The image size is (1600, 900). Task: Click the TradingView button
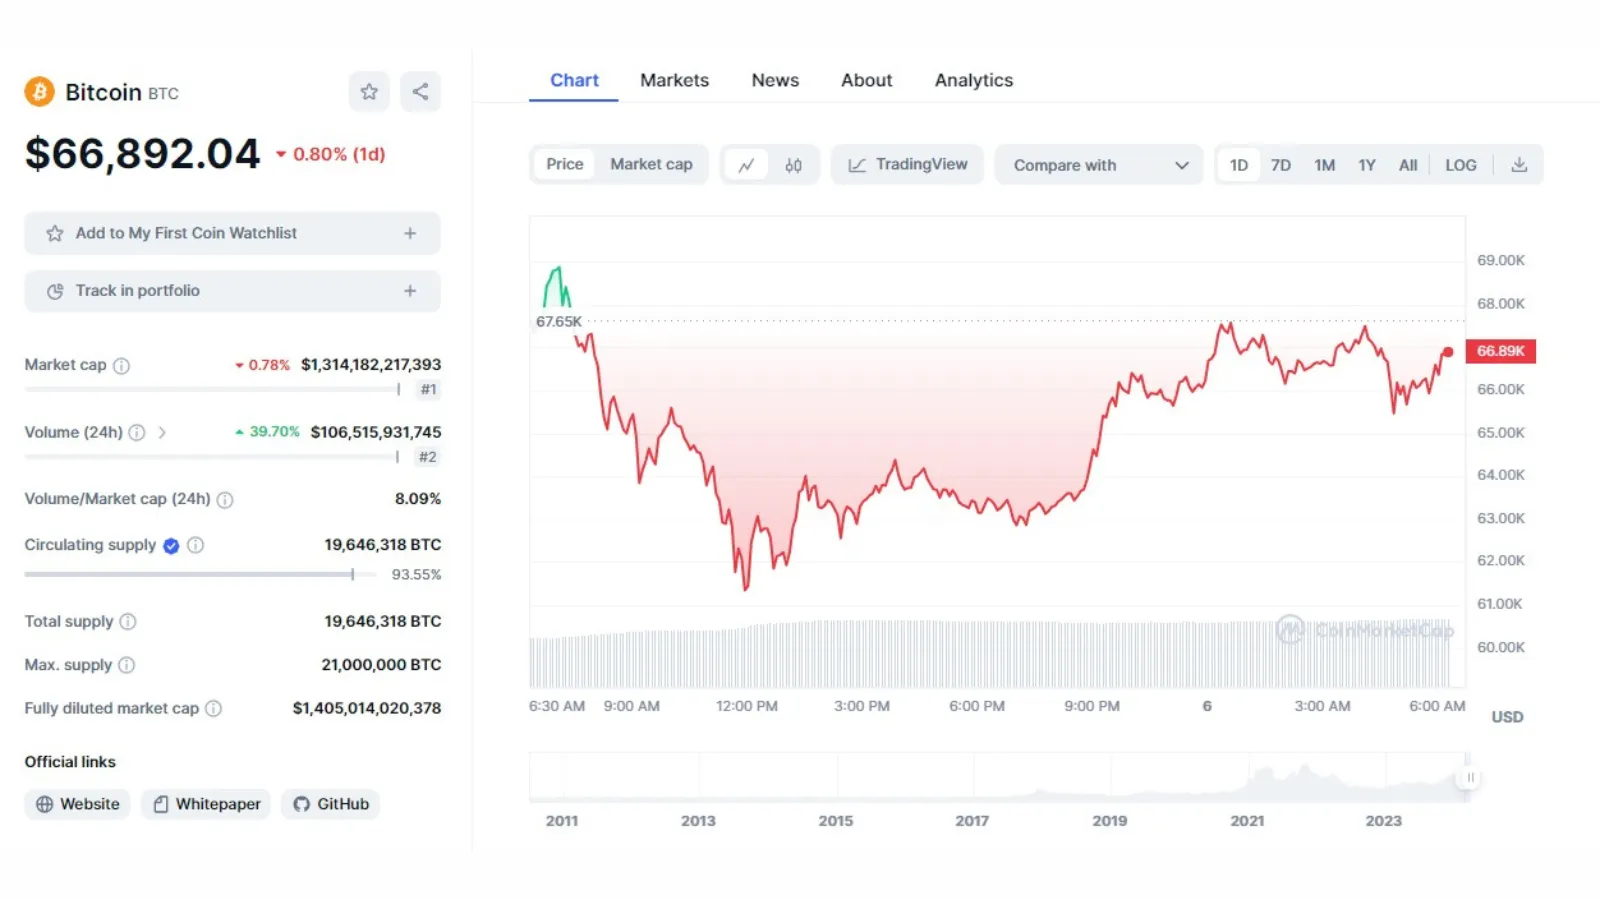[x=908, y=165]
